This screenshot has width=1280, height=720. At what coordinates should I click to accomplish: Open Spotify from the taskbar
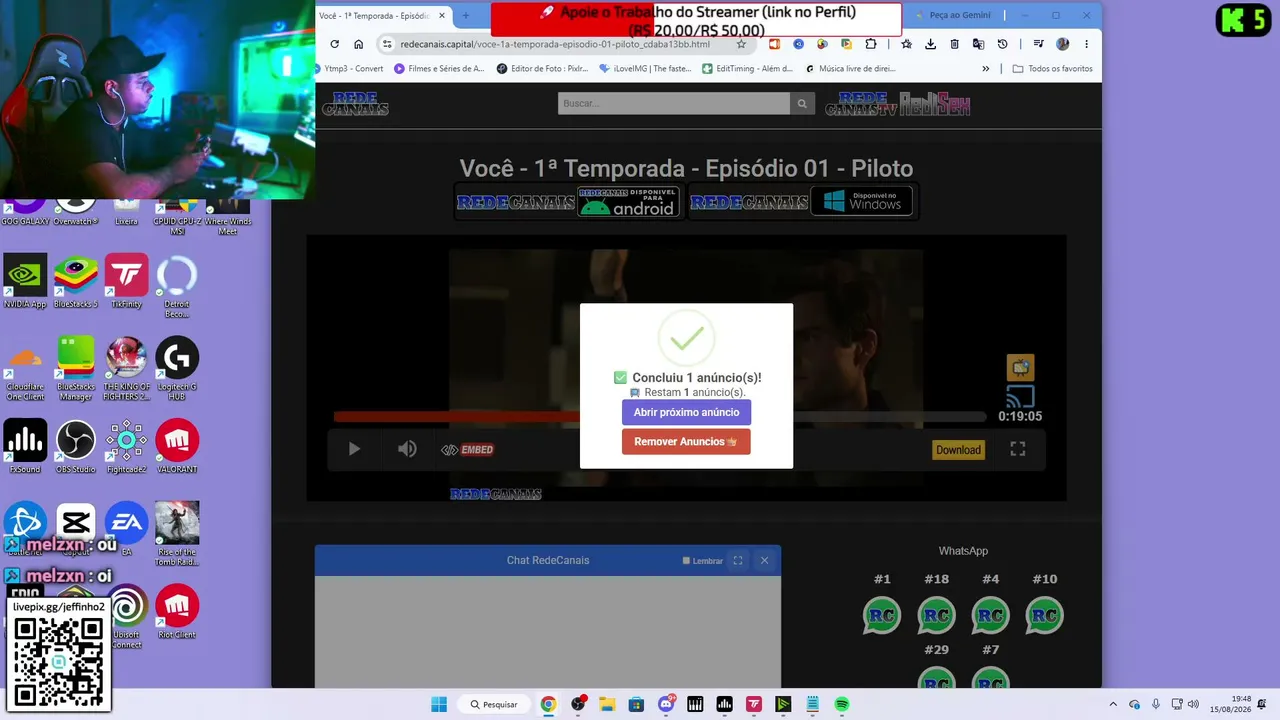coord(842,705)
